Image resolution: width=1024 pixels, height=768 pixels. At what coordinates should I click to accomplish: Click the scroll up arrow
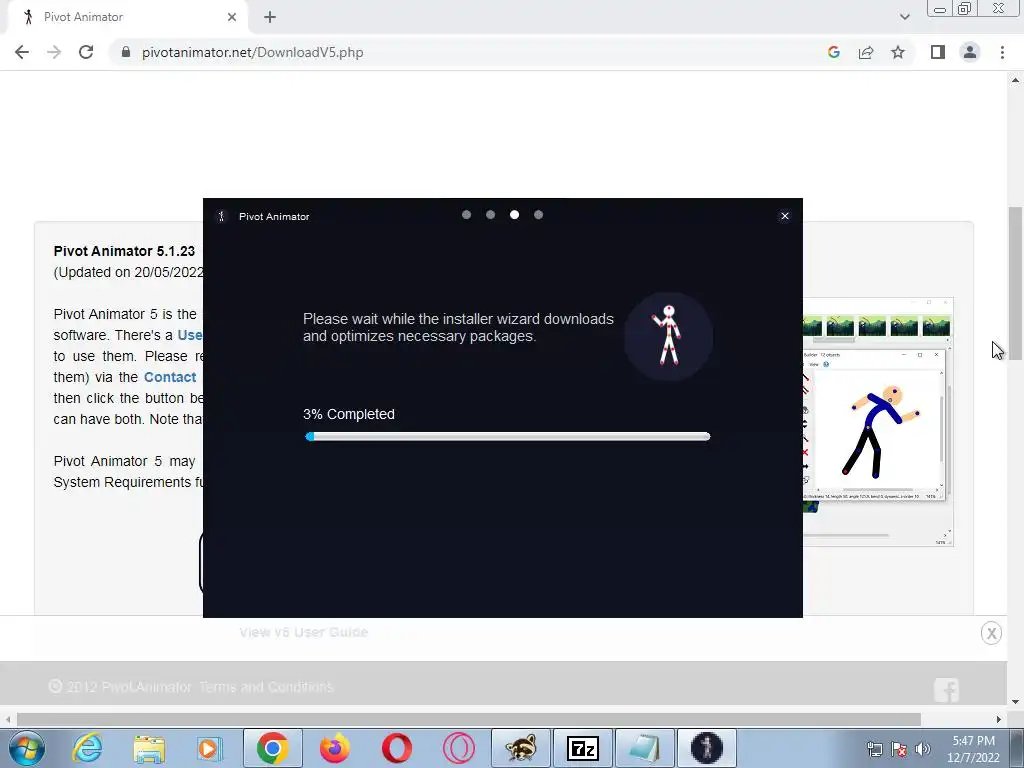(1016, 80)
